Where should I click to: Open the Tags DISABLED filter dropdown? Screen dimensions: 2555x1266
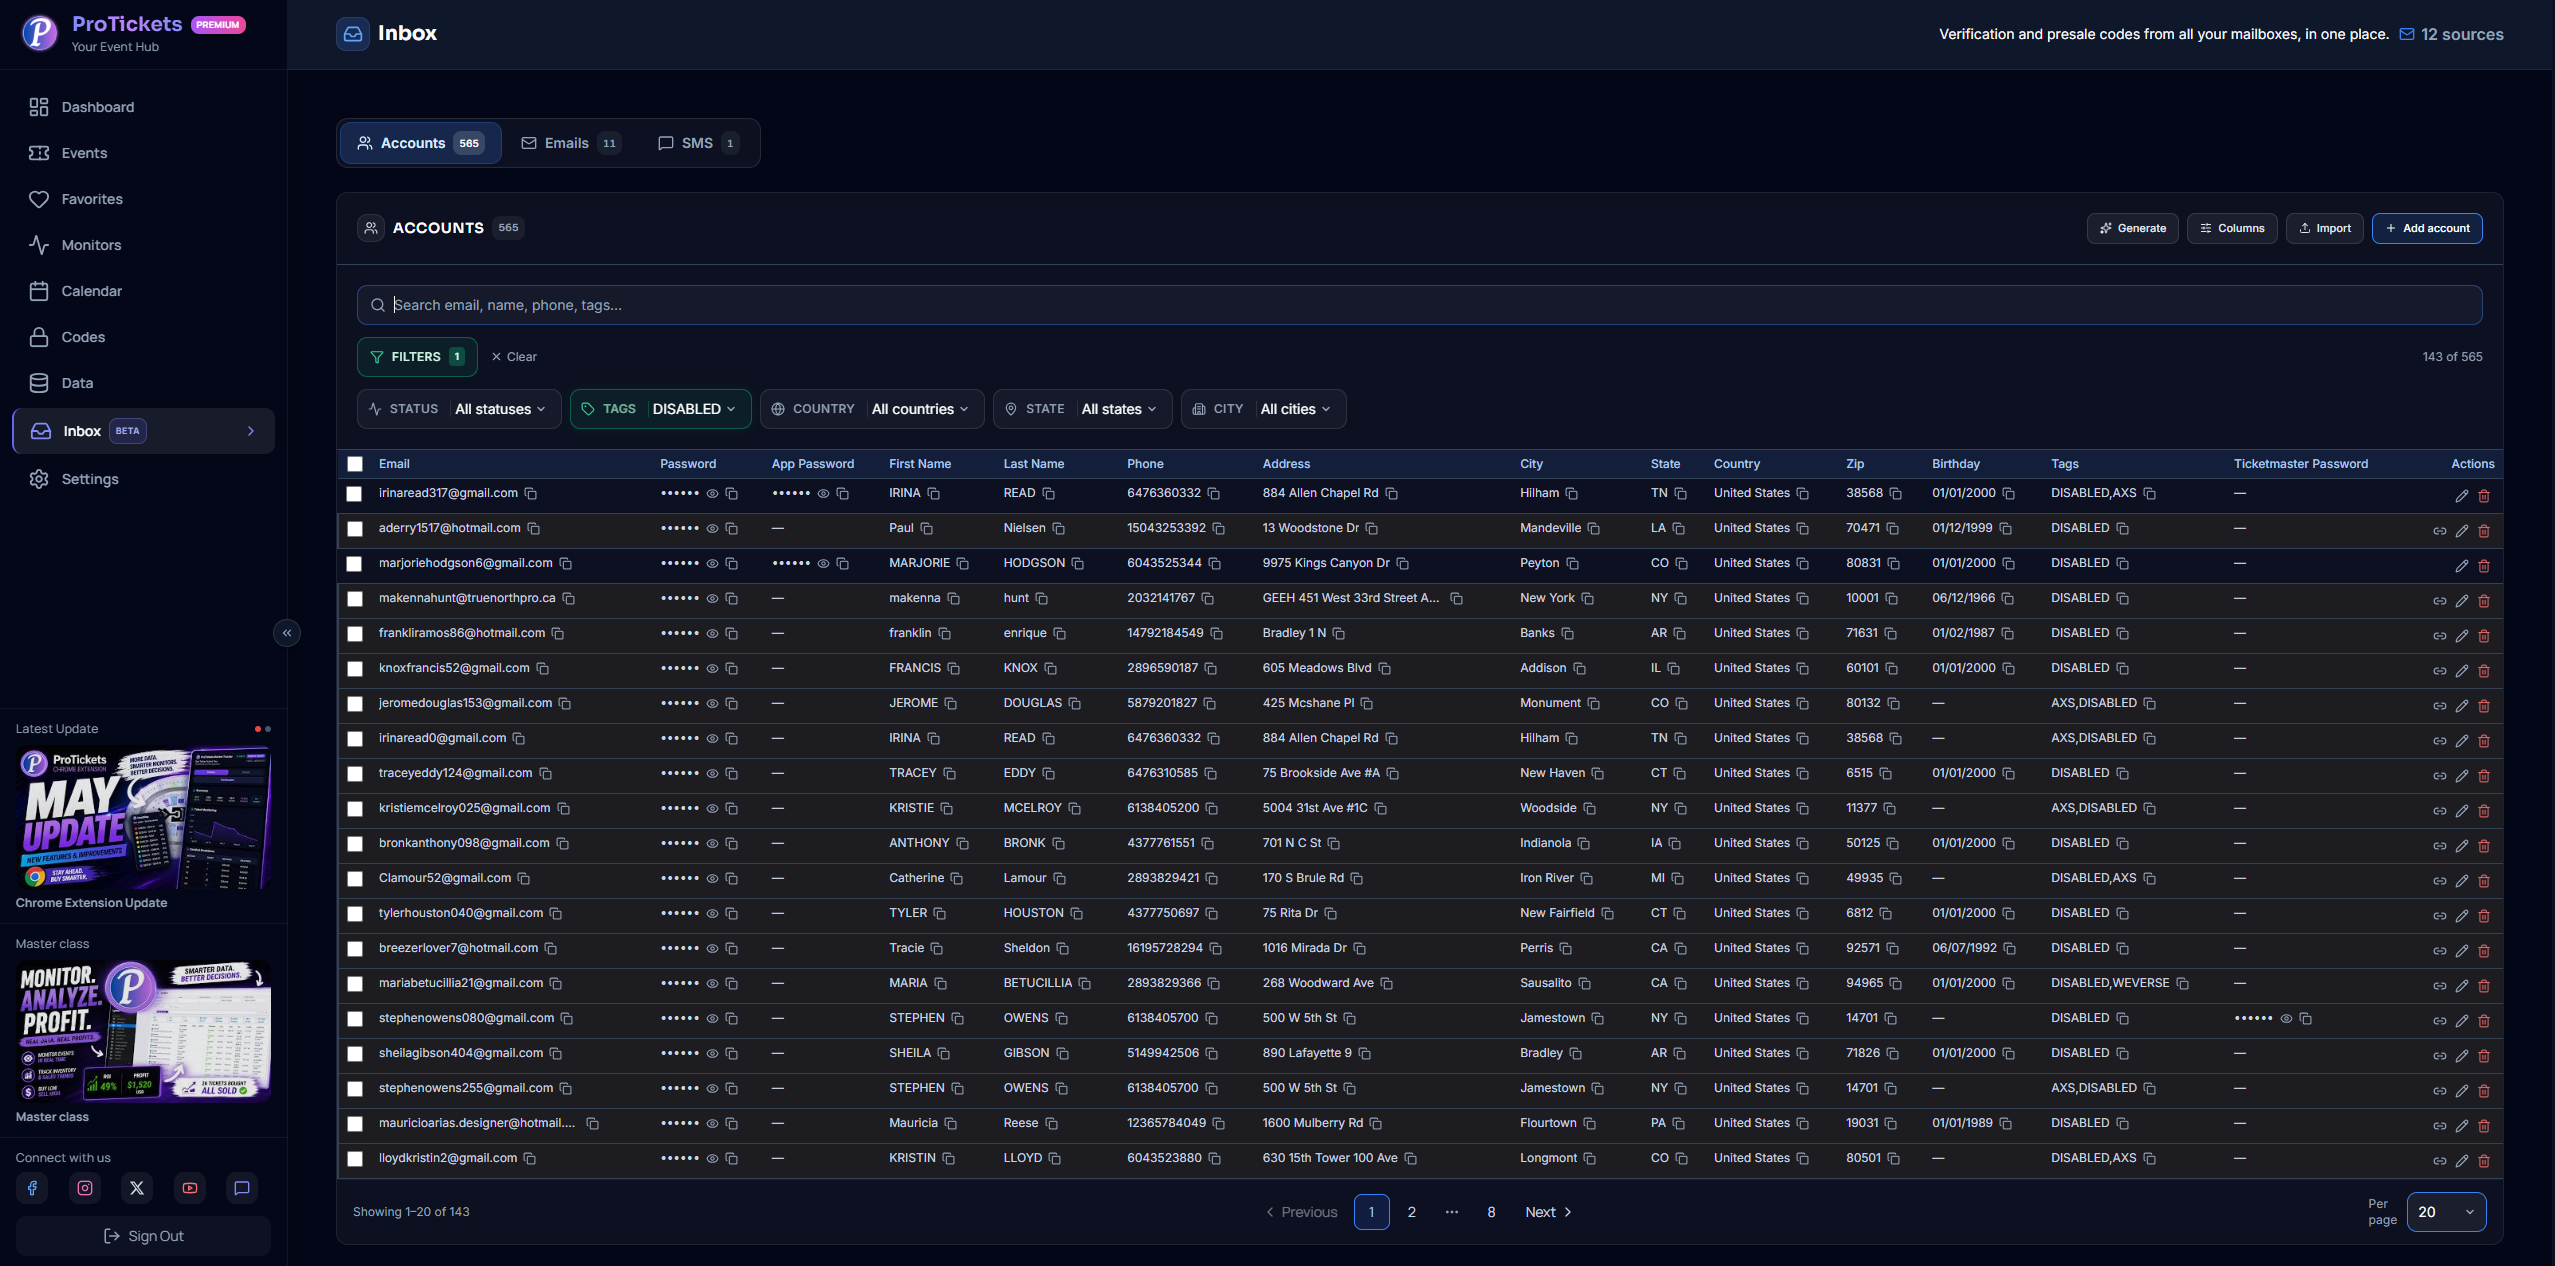pyautogui.click(x=660, y=409)
